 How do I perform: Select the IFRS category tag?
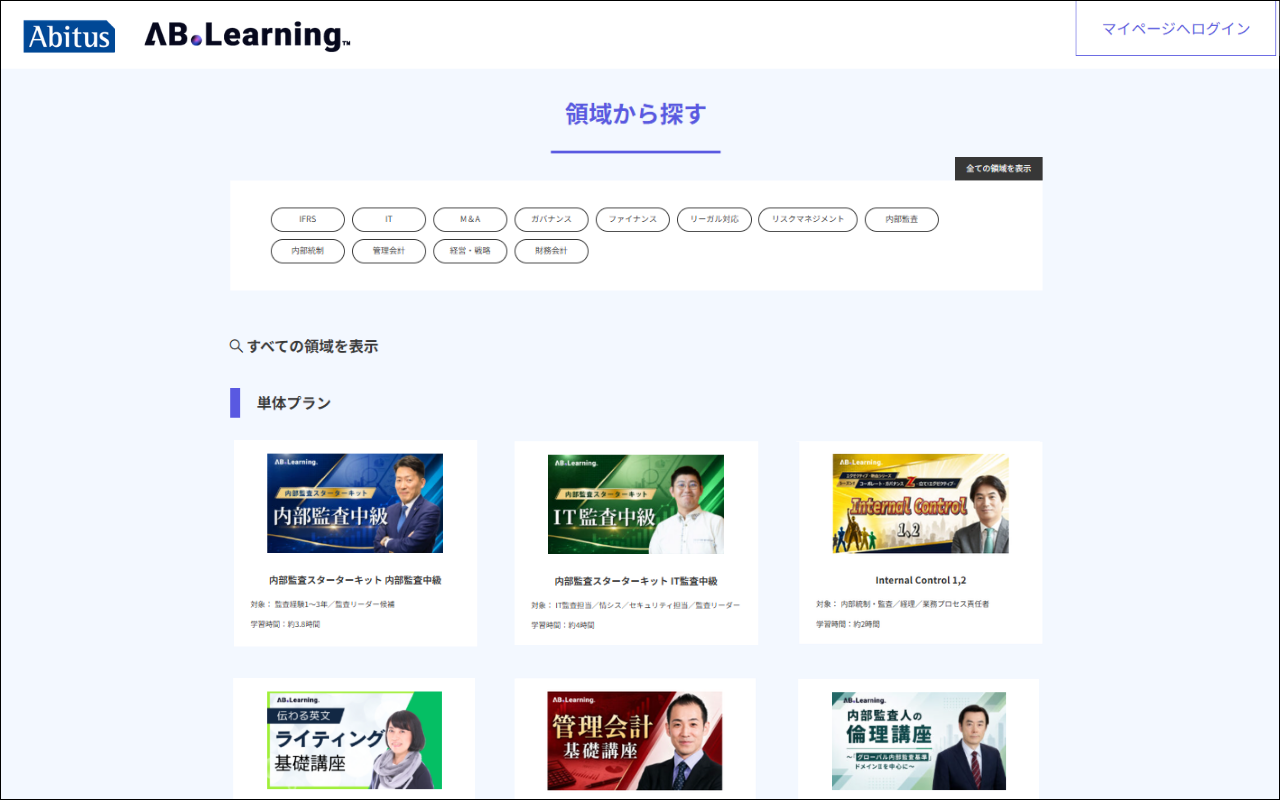(308, 219)
